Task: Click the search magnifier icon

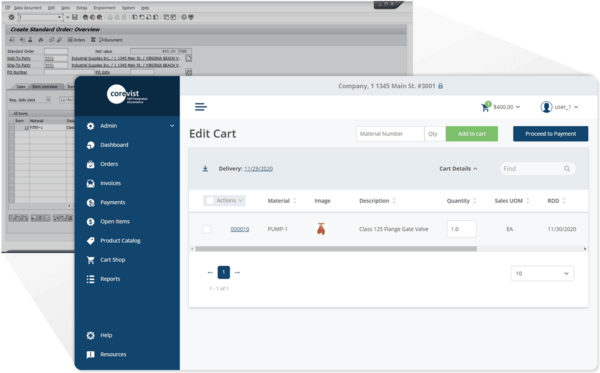Action: coord(567,169)
